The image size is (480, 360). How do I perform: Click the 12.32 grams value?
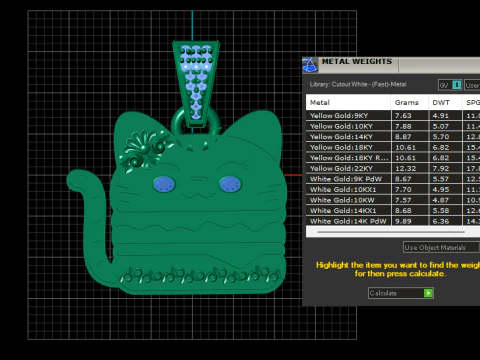[406, 168]
